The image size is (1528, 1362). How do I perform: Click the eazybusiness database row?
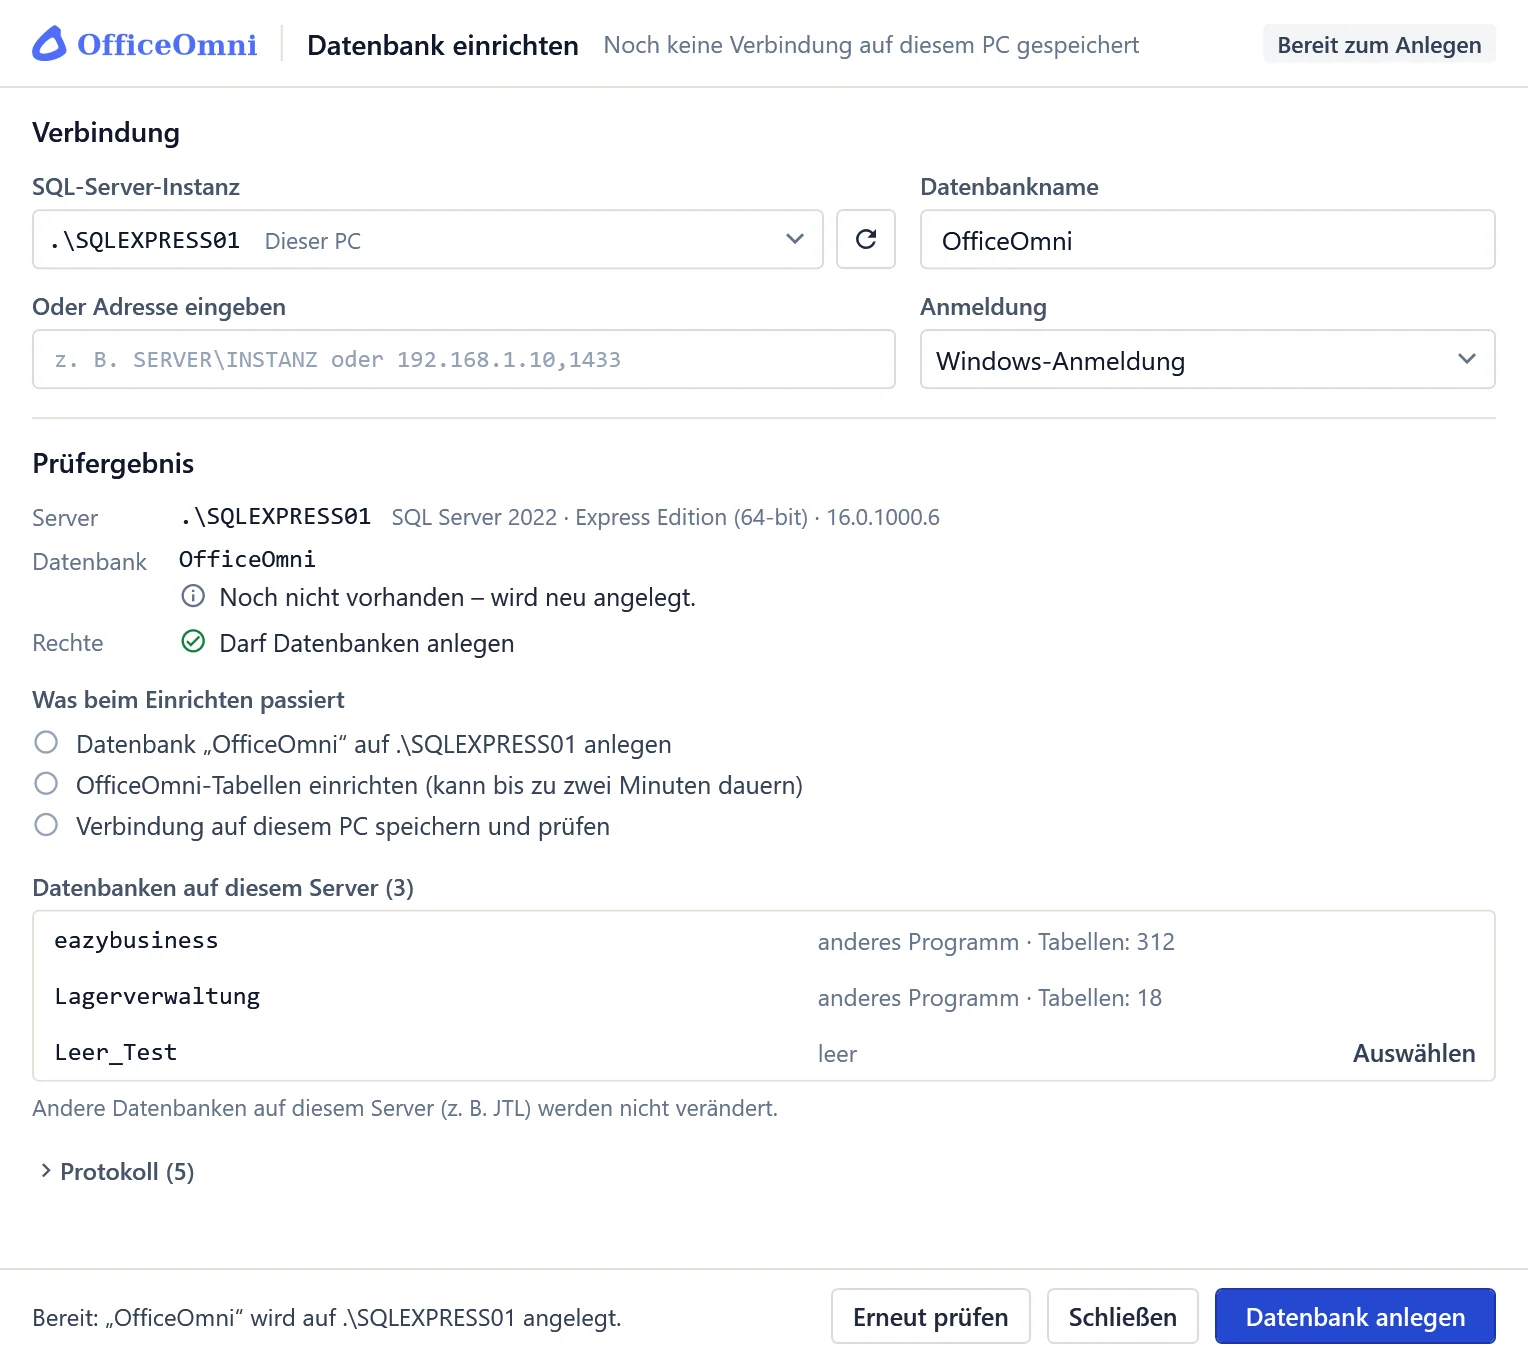(x=764, y=941)
